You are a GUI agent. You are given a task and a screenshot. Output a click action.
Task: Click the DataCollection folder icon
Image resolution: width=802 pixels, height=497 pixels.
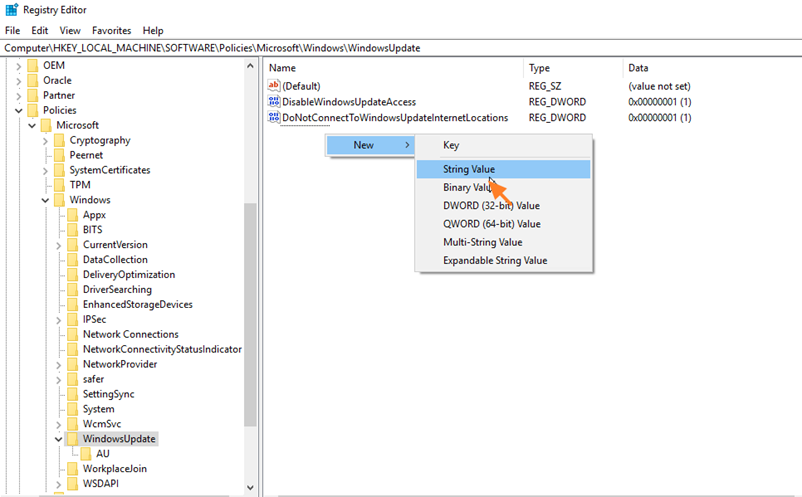tap(73, 260)
